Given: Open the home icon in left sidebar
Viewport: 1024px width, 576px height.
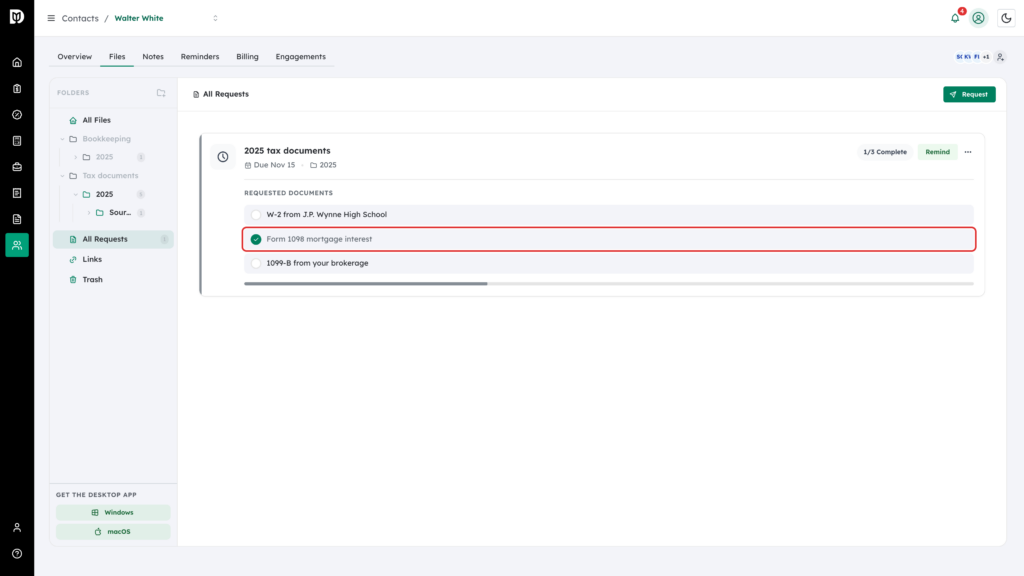Looking at the screenshot, I should click(17, 63).
